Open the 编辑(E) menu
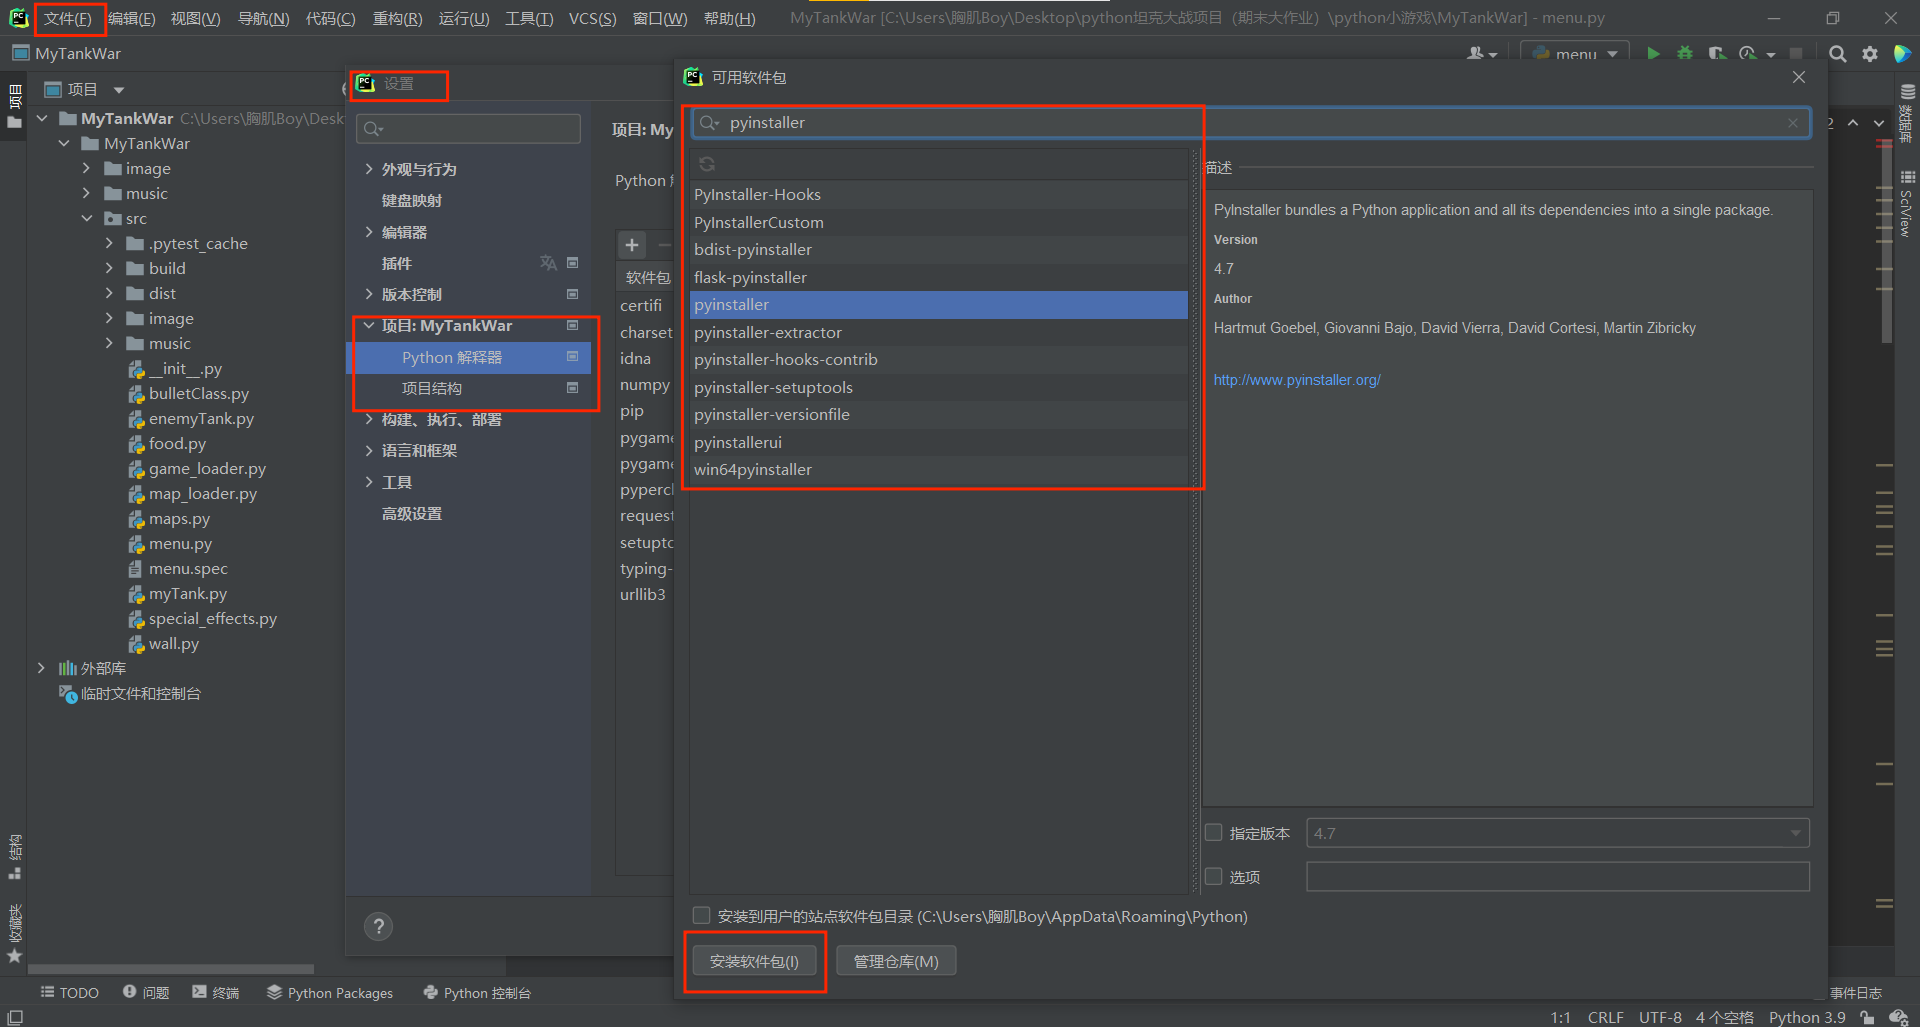 pyautogui.click(x=131, y=18)
